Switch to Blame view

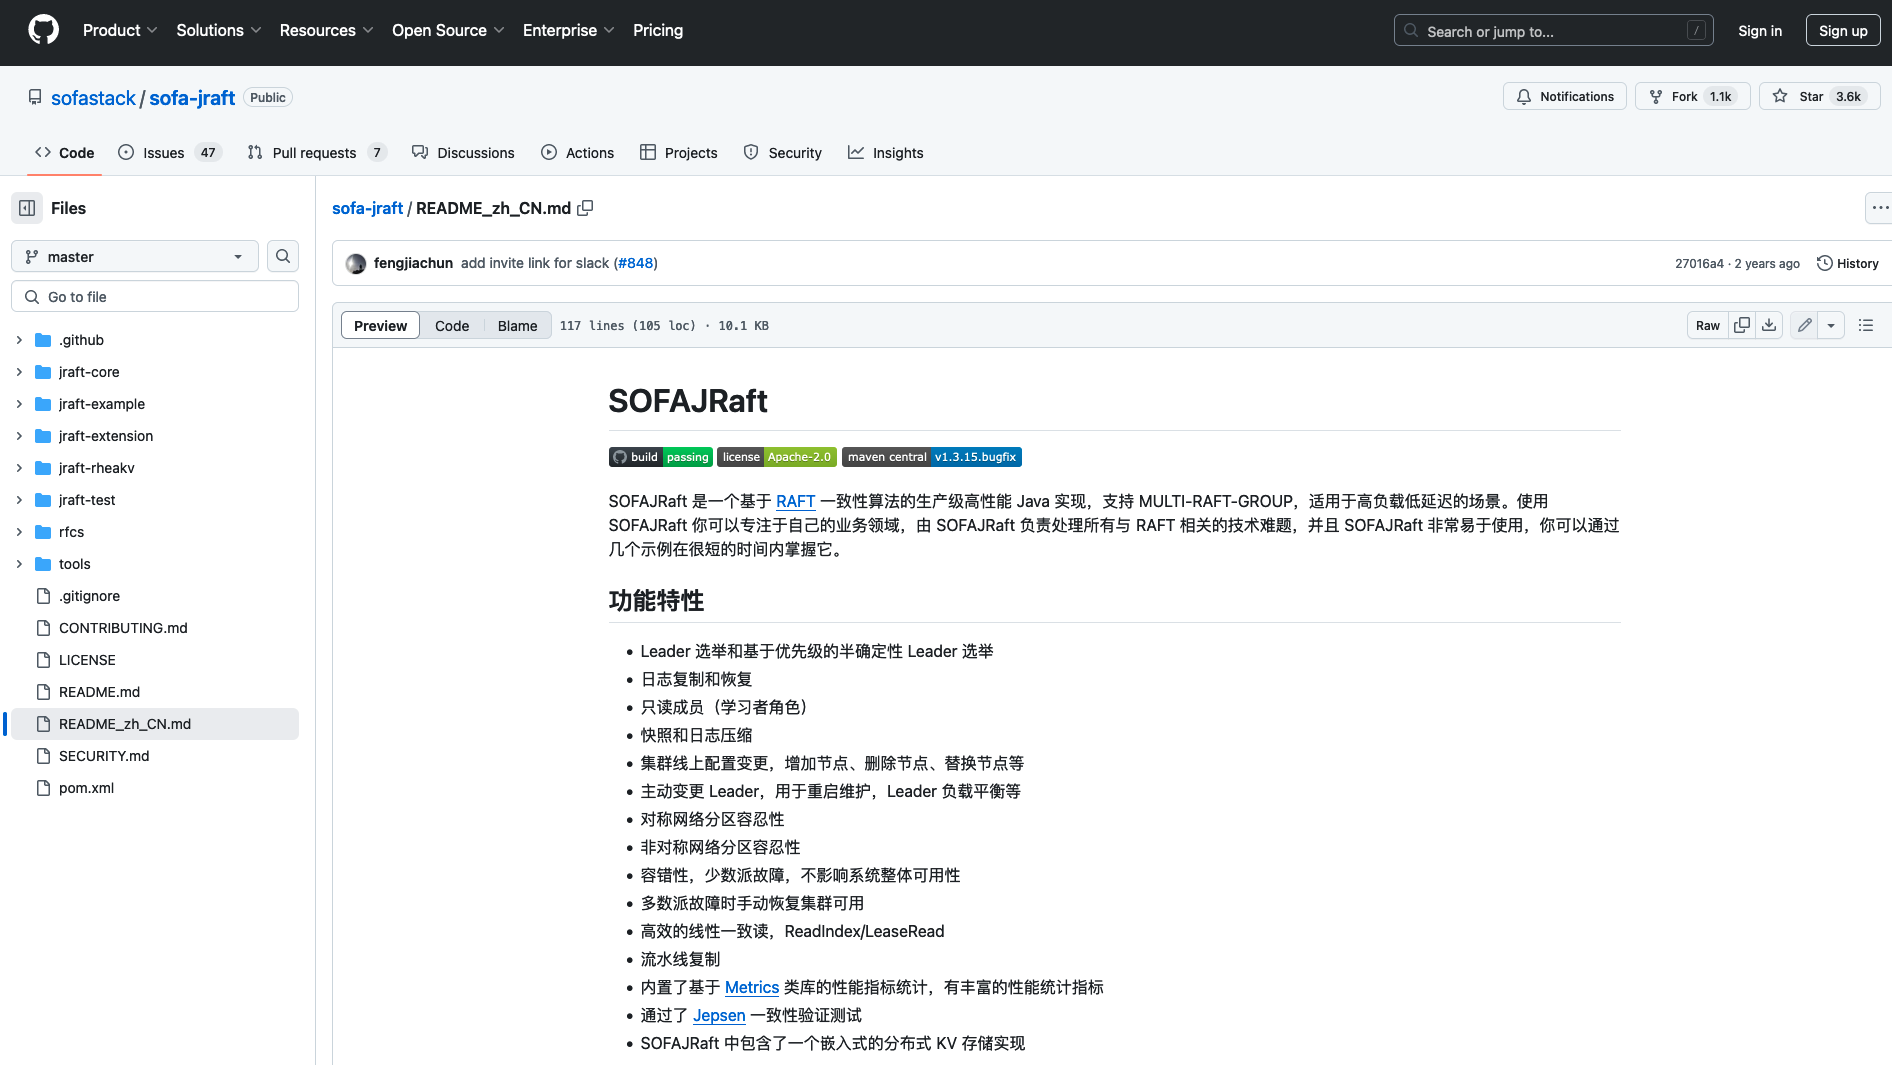pos(517,326)
